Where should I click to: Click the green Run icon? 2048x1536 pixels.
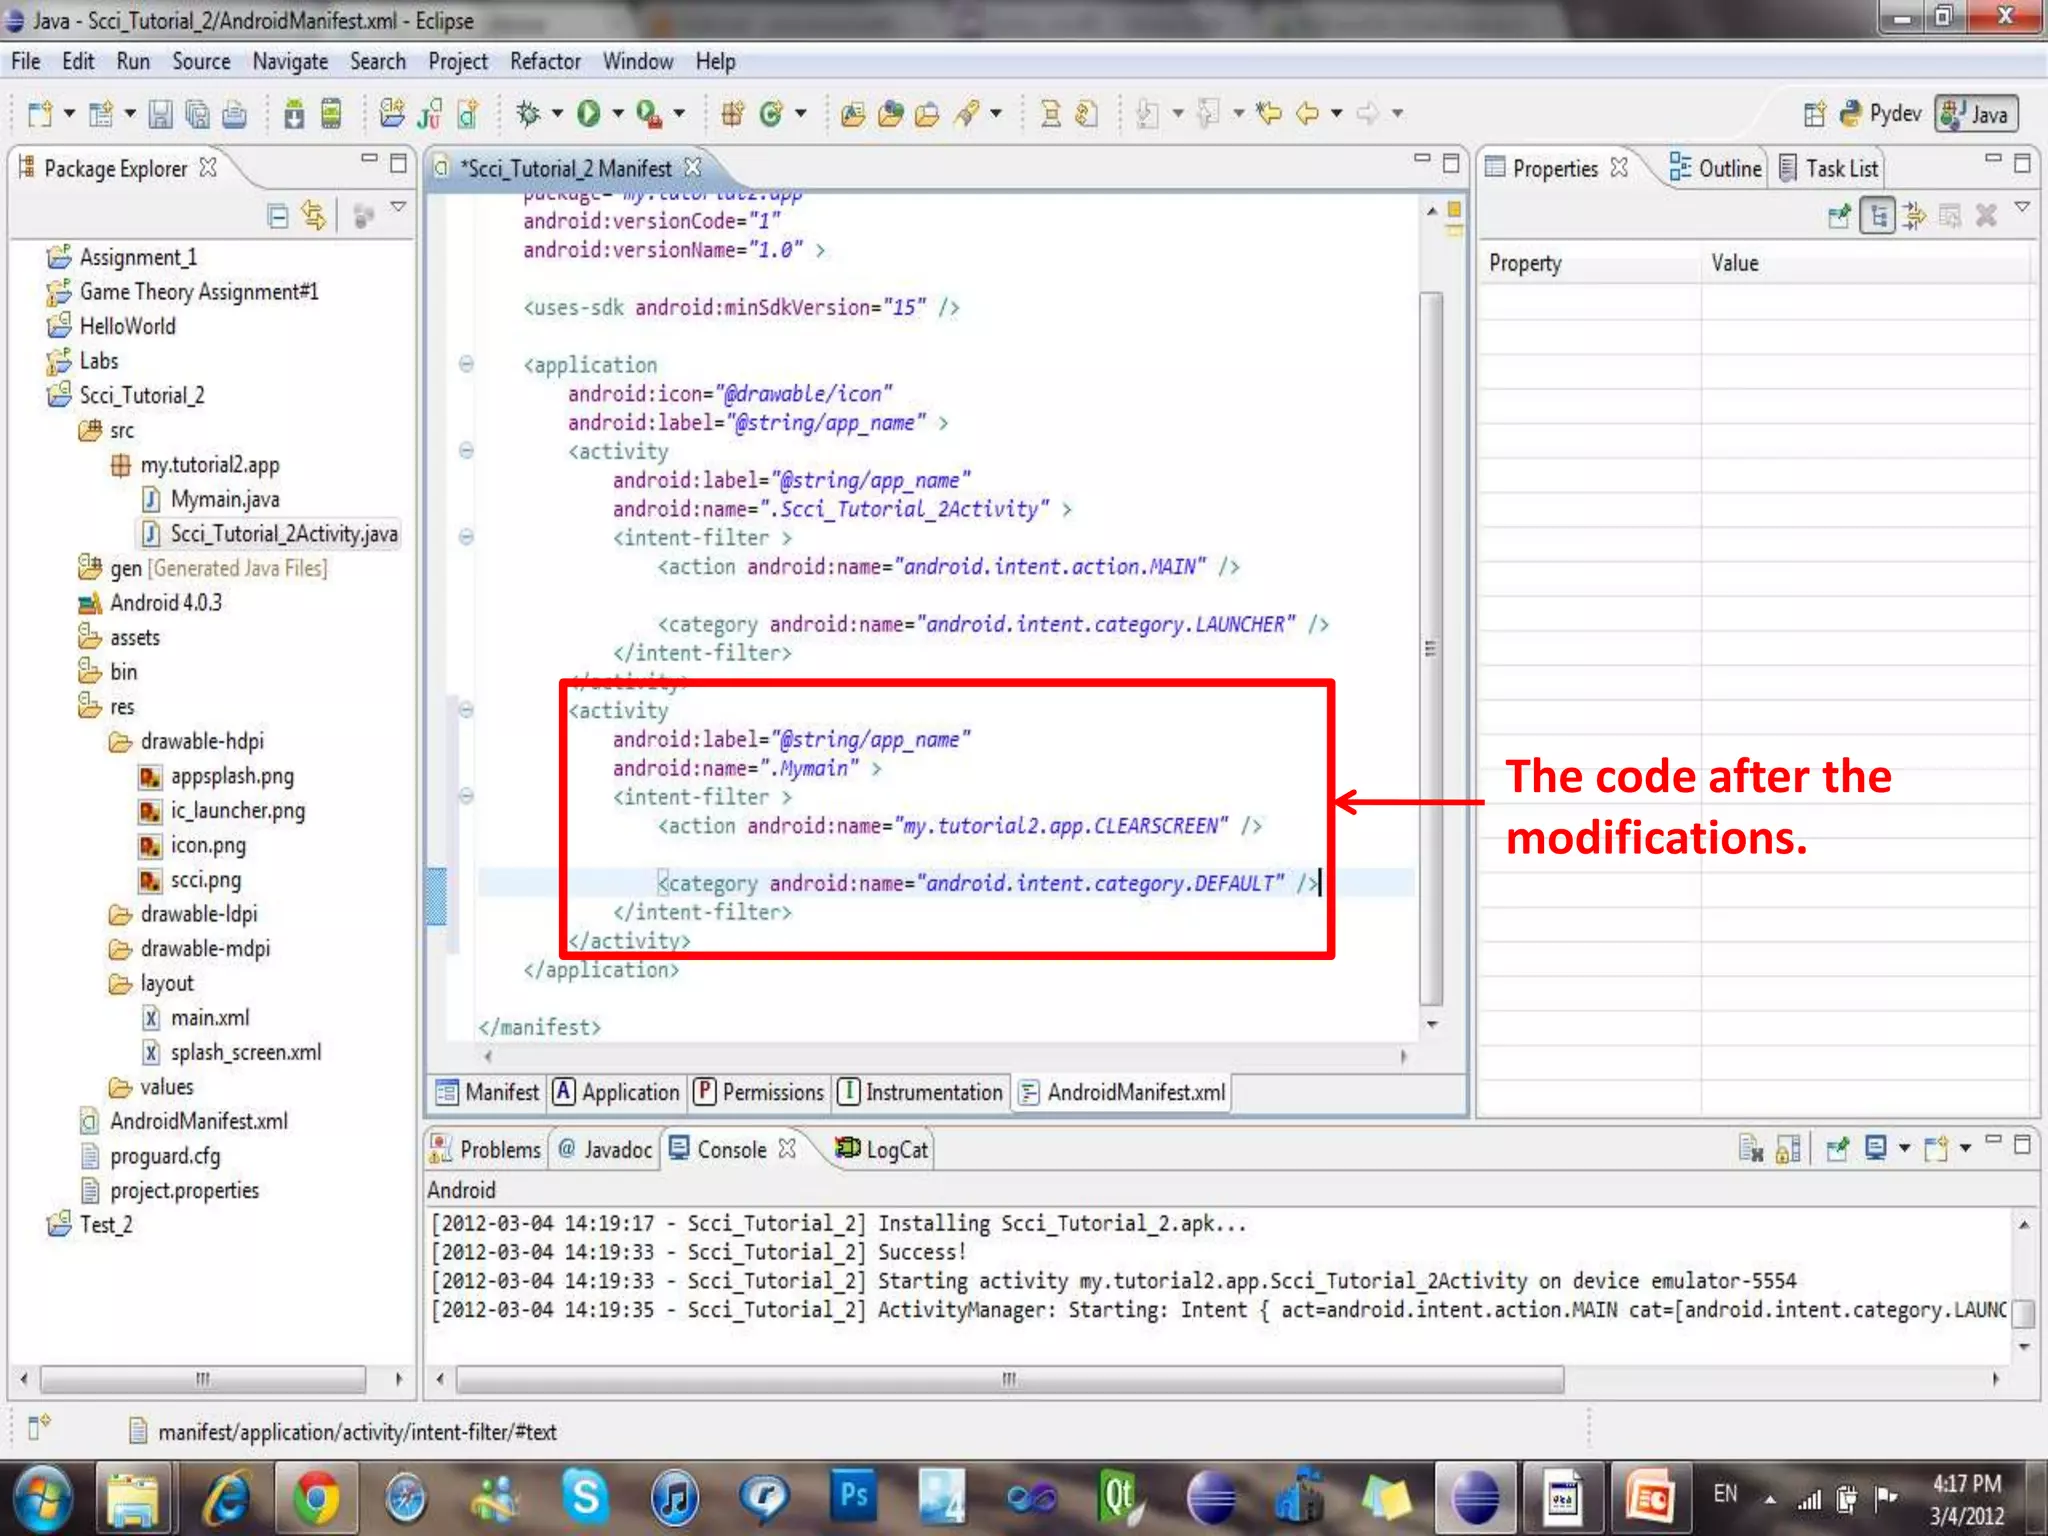coord(588,114)
